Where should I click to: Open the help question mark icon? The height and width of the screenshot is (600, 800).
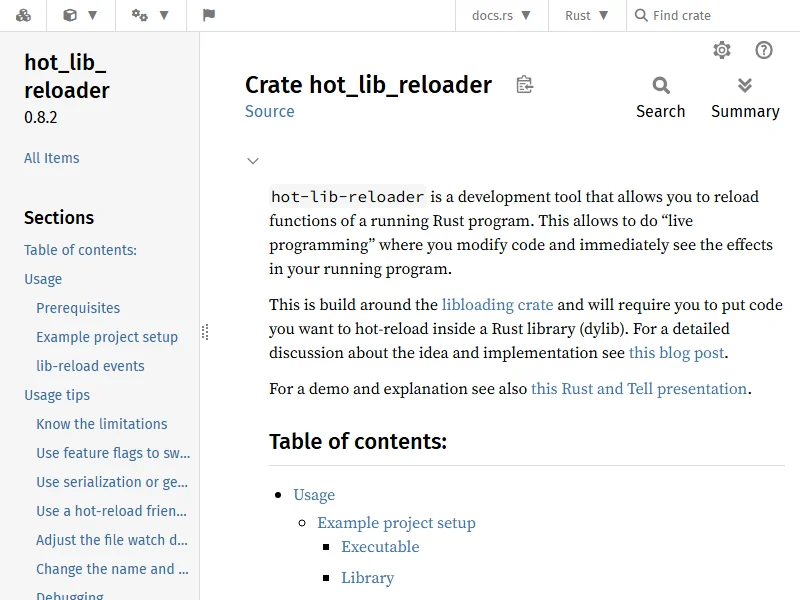click(x=764, y=51)
